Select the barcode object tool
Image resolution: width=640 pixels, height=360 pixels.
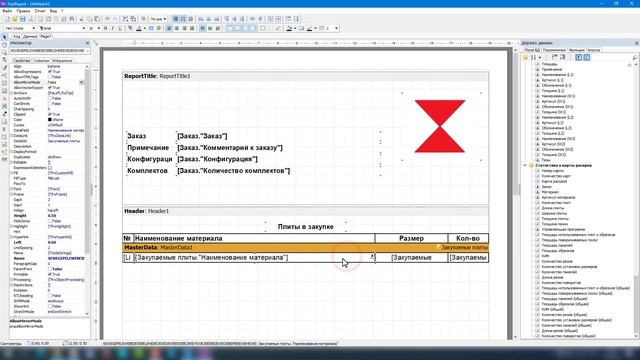tap(4, 159)
